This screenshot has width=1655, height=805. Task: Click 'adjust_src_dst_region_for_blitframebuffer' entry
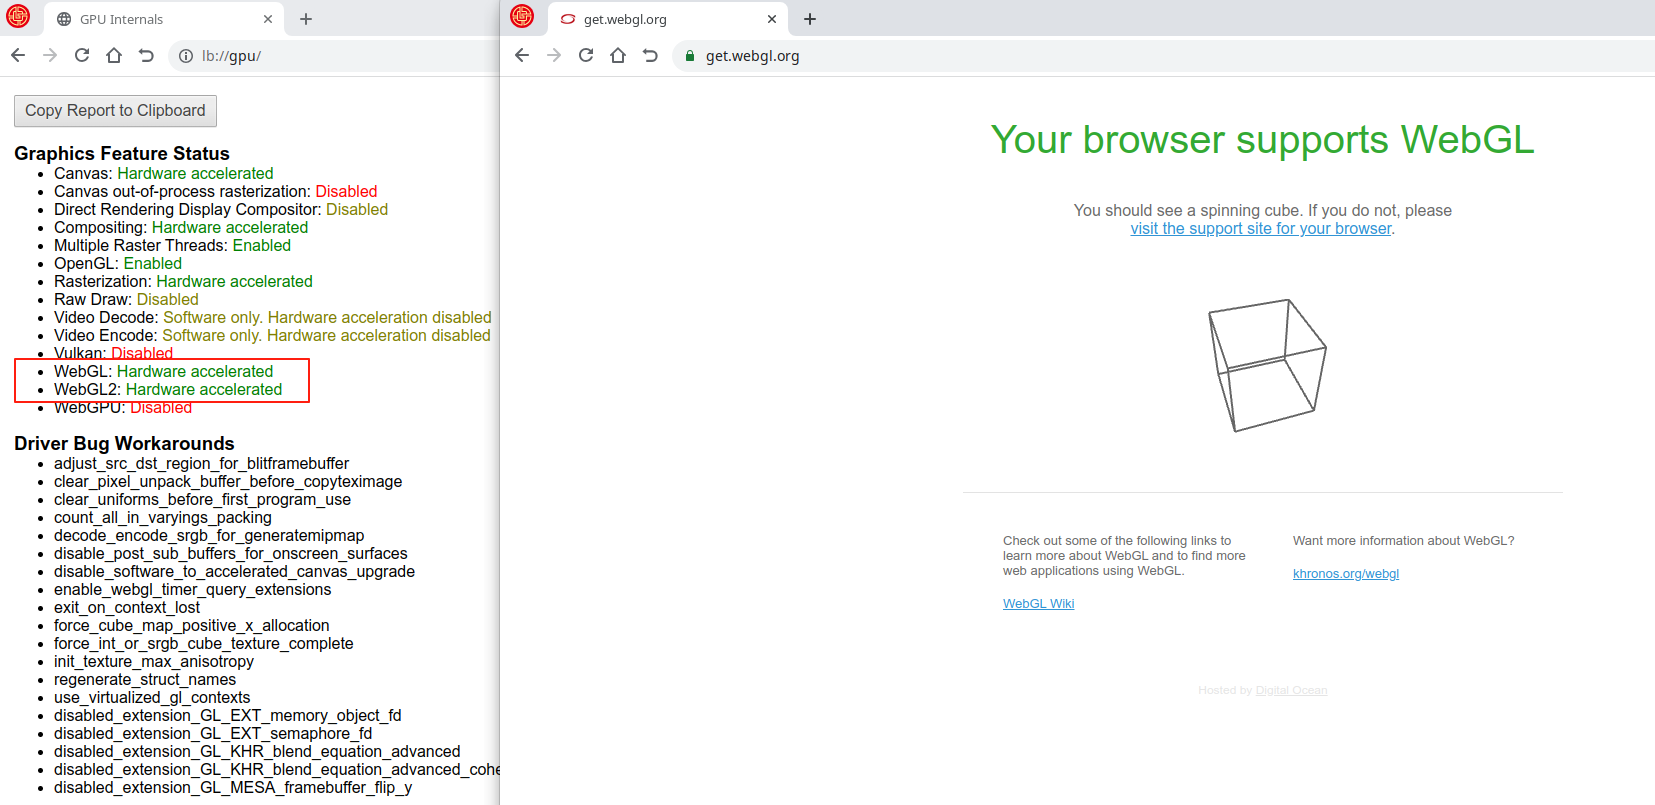pos(201,463)
